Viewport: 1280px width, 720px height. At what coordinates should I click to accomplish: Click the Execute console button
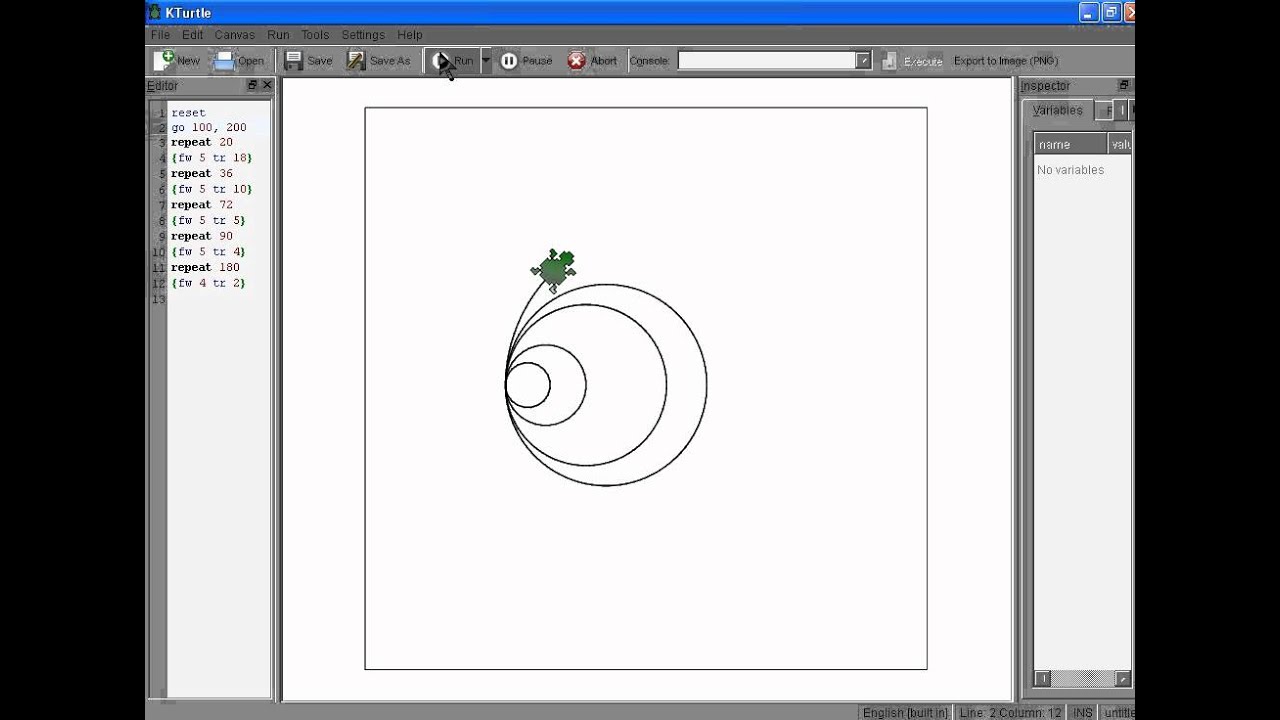tap(912, 61)
